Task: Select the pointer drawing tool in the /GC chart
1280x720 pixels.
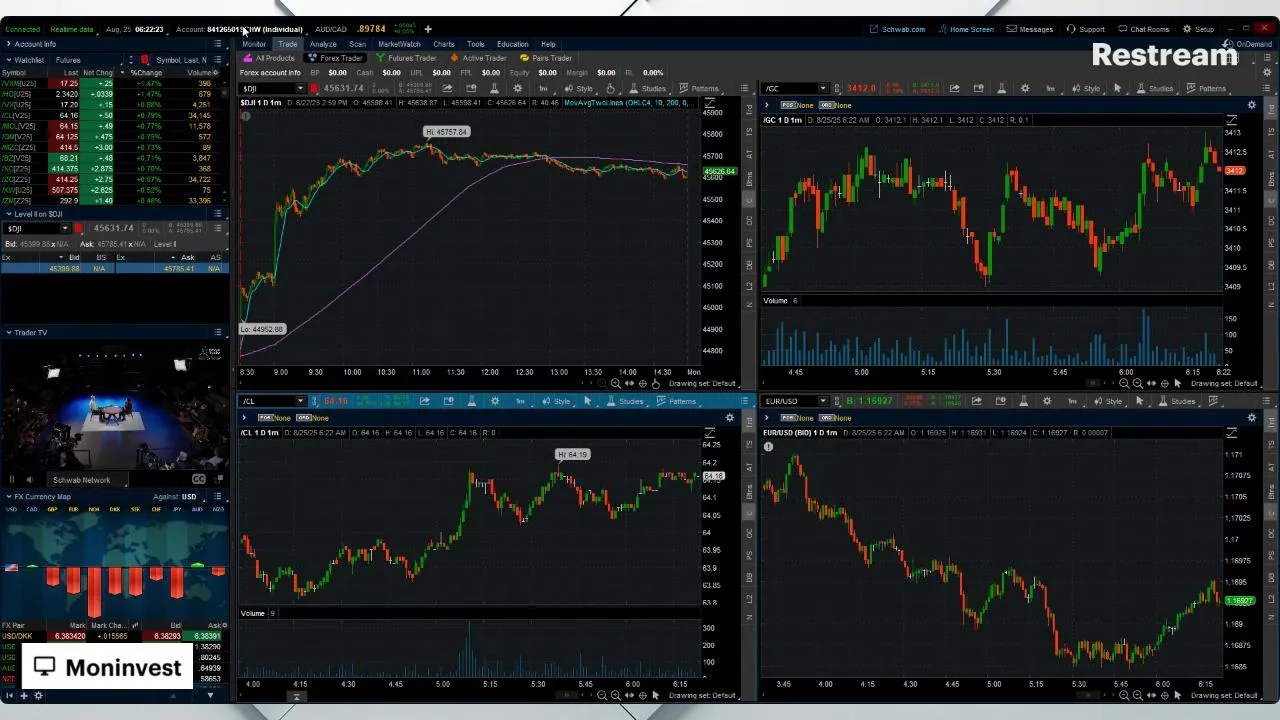Action: (x=1117, y=88)
